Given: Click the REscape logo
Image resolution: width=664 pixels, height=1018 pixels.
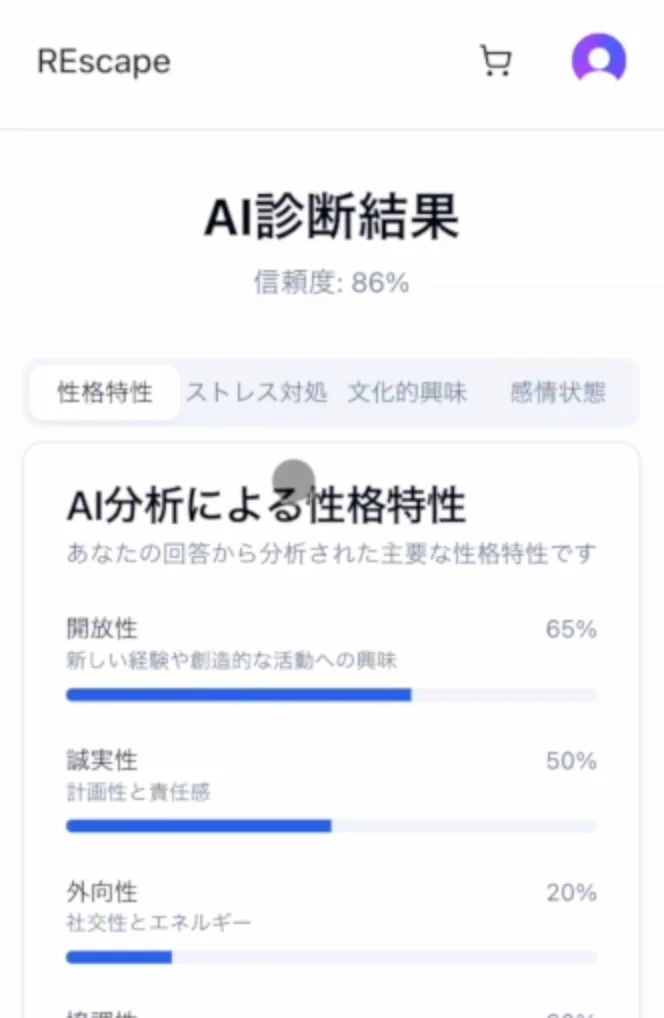Looking at the screenshot, I should pyautogui.click(x=101, y=60).
